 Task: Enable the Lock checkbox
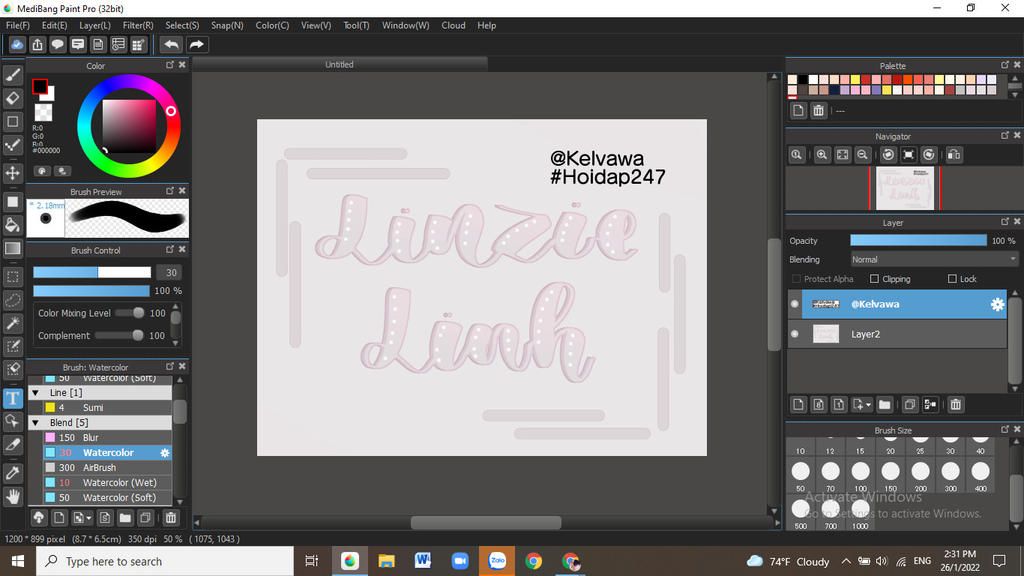[952, 279]
